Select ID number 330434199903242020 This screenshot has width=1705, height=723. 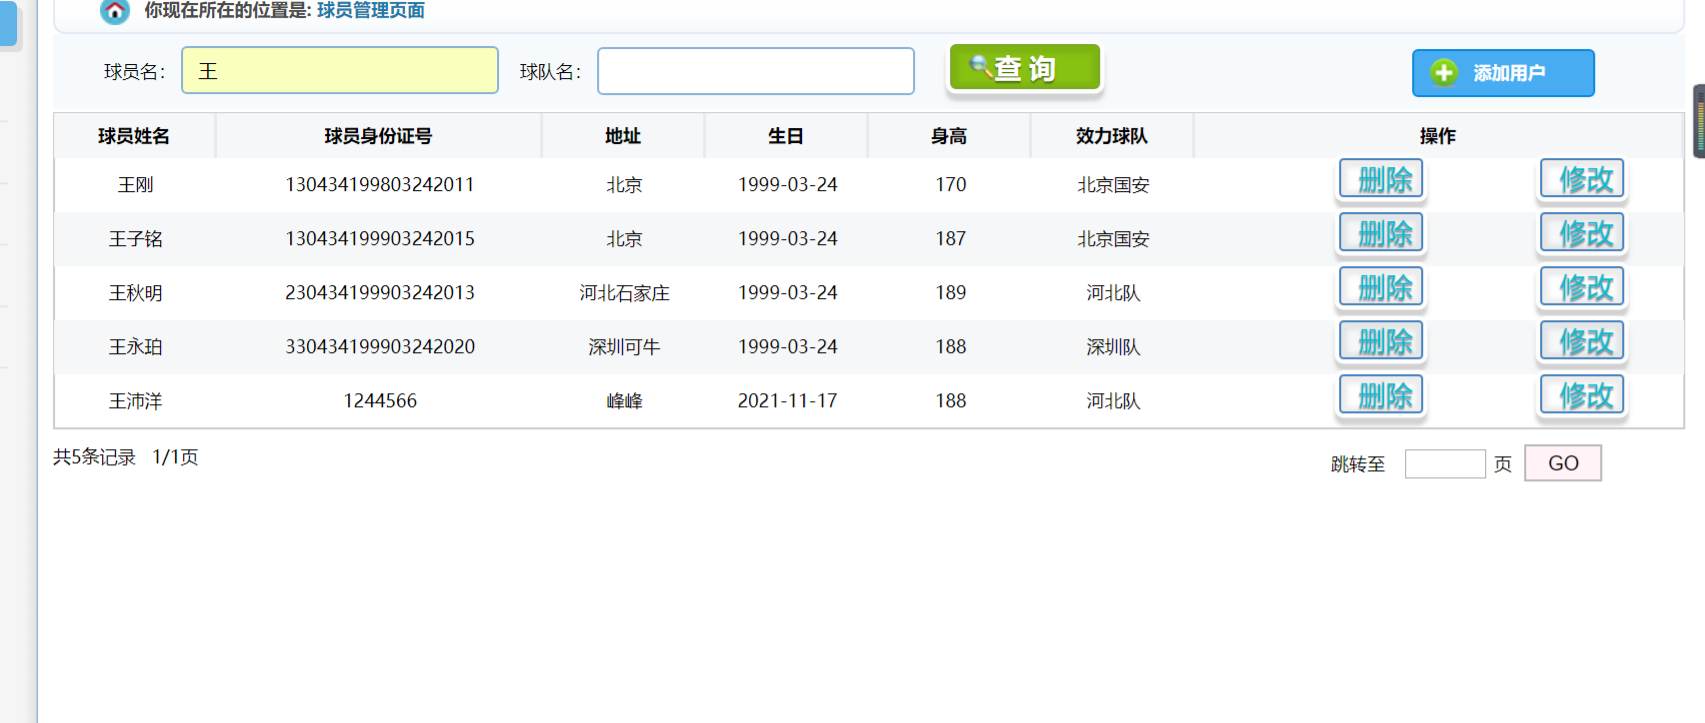pos(380,347)
